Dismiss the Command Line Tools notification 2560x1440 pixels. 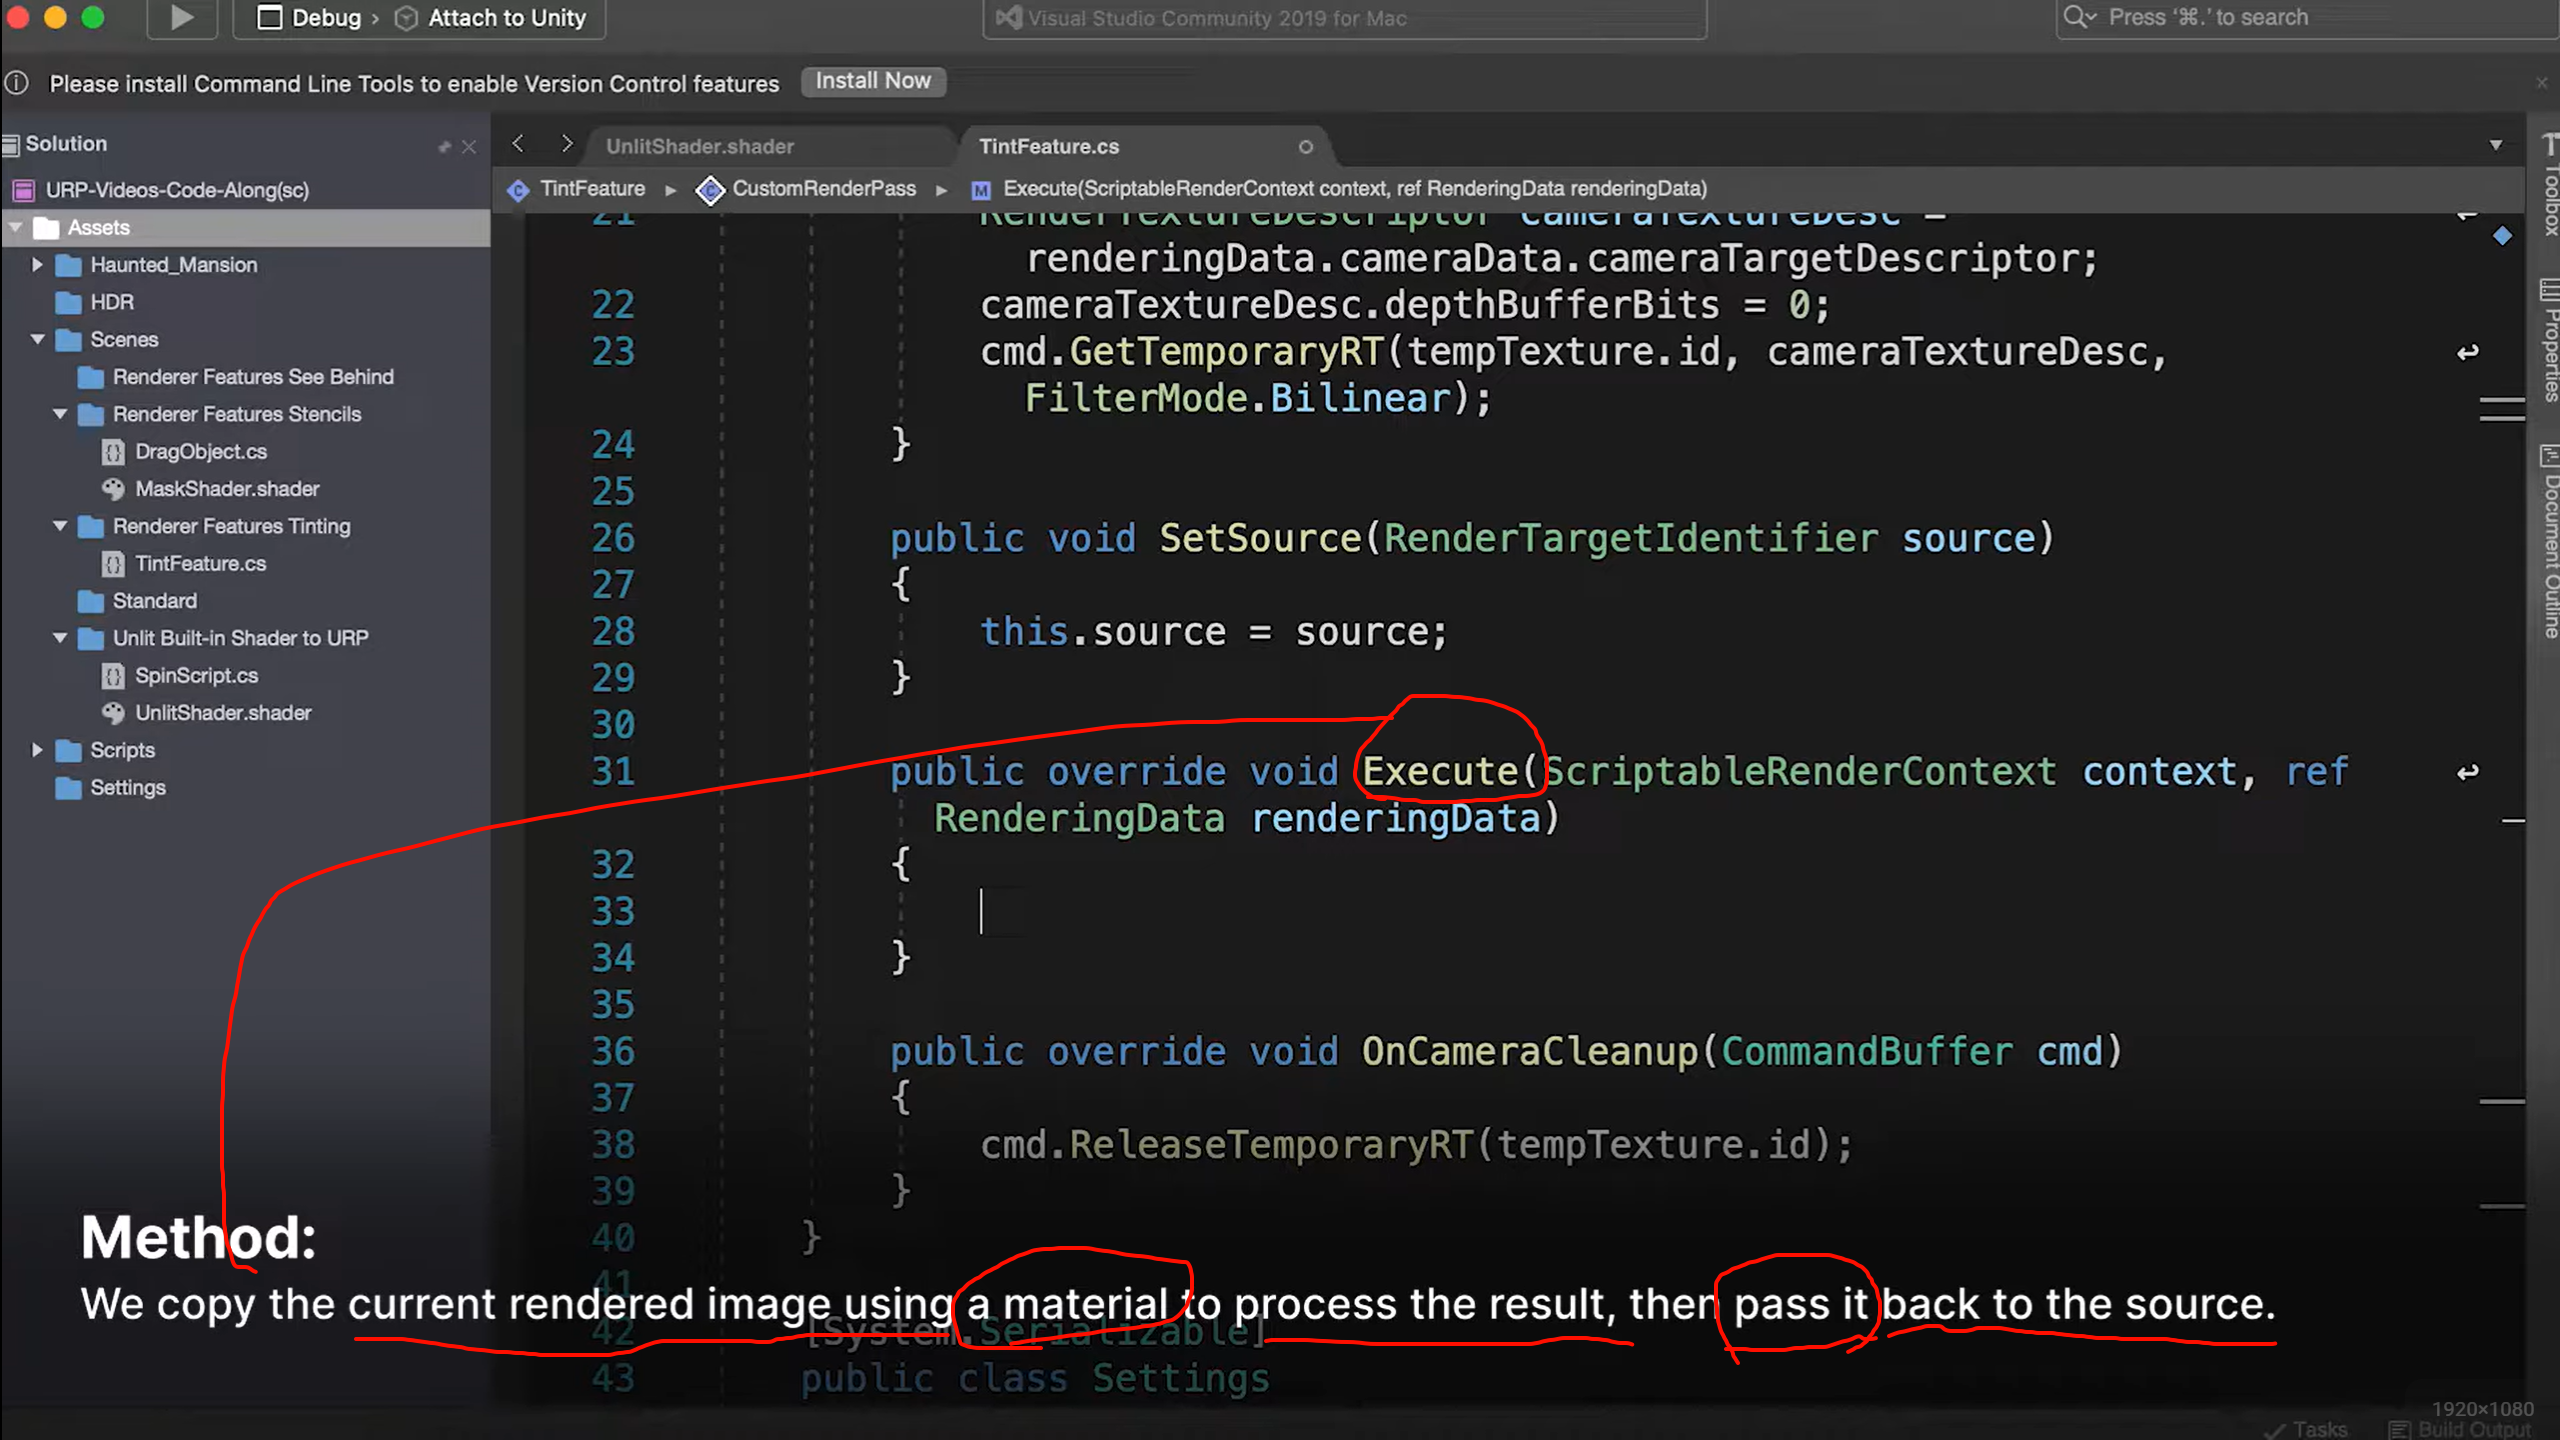pyautogui.click(x=2541, y=83)
